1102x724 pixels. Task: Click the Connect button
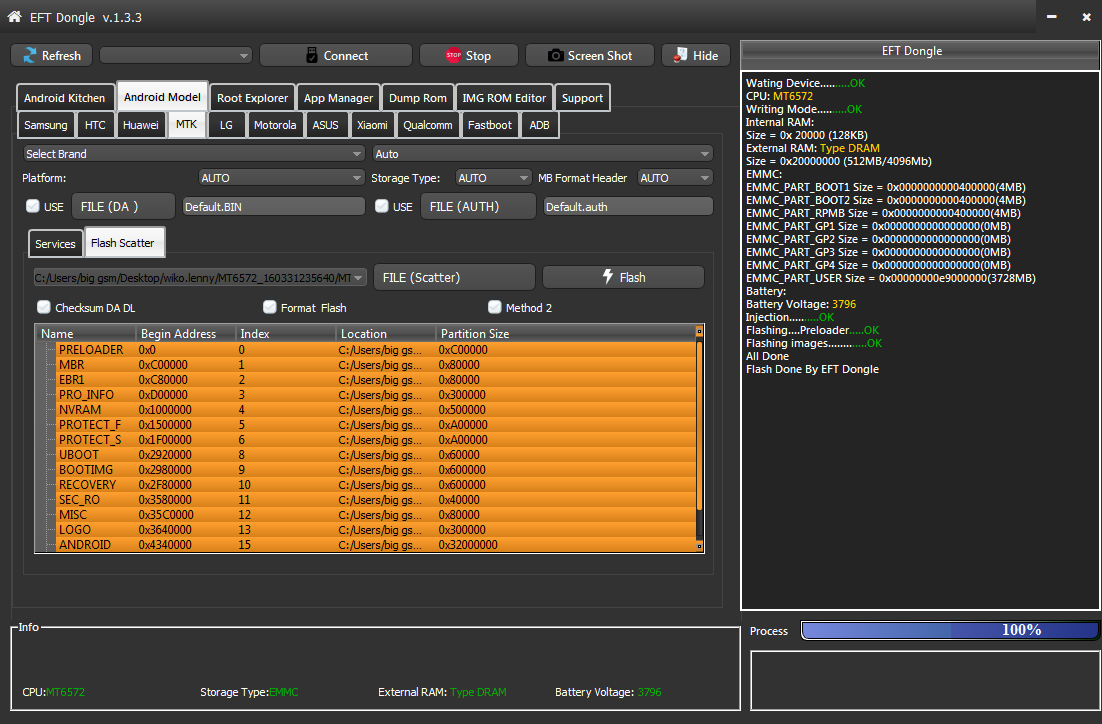click(336, 55)
